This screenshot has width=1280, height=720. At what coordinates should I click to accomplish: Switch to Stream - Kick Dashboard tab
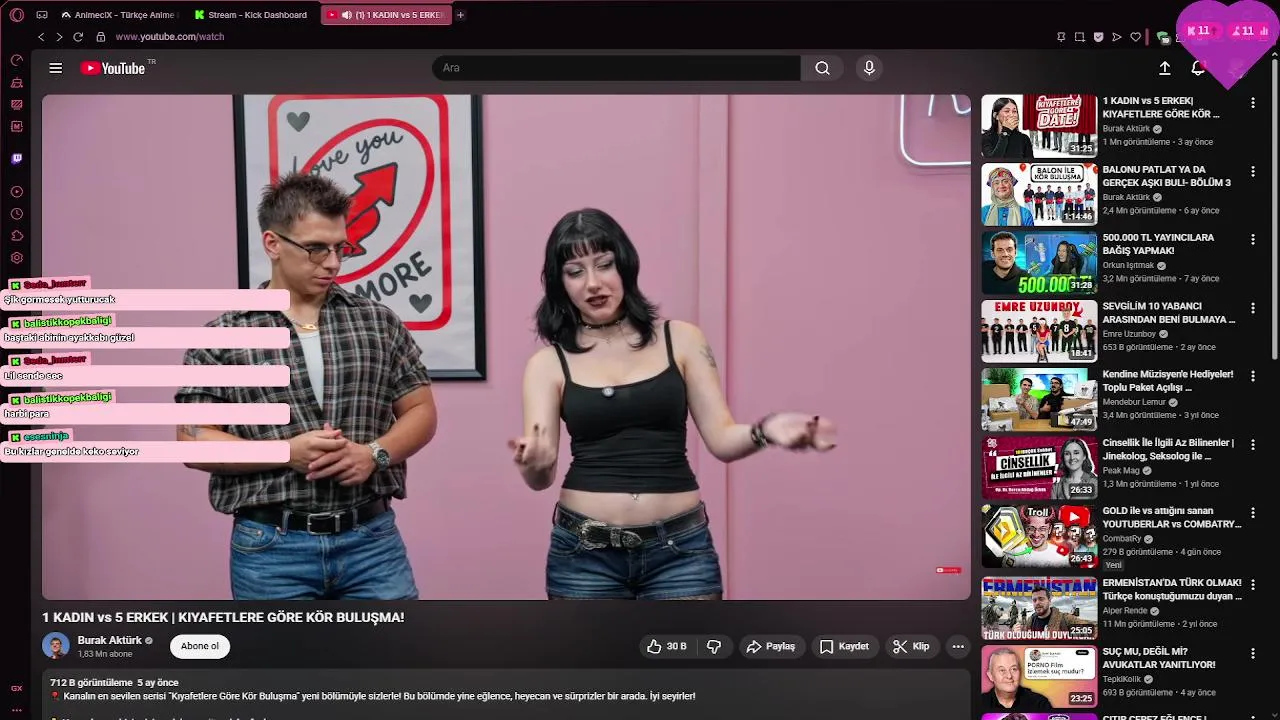click(x=251, y=15)
